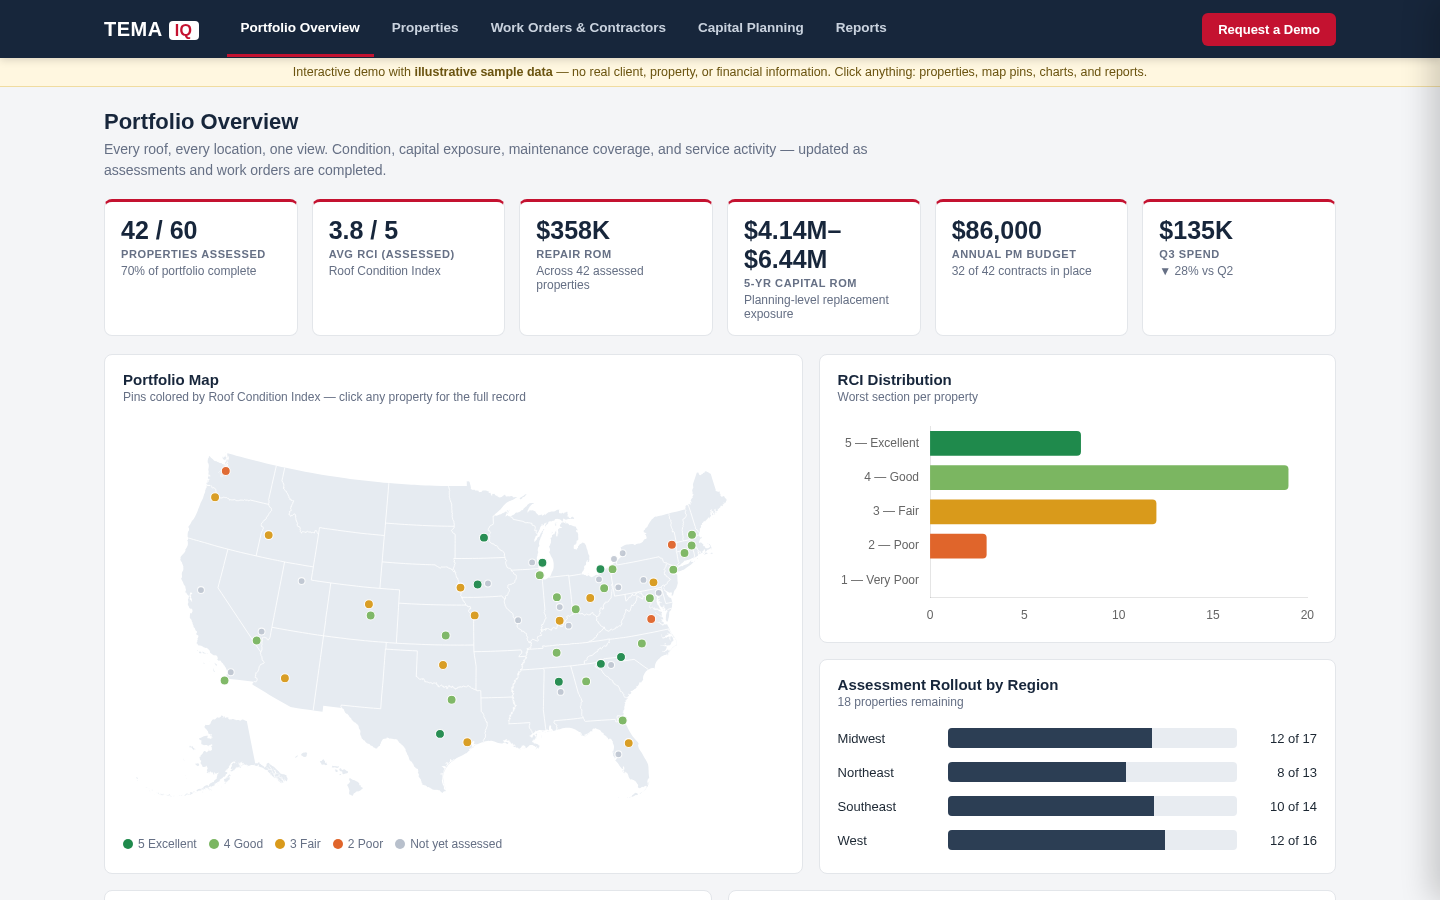
Task: Select the Not yet assessed legend dot
Action: point(400,844)
